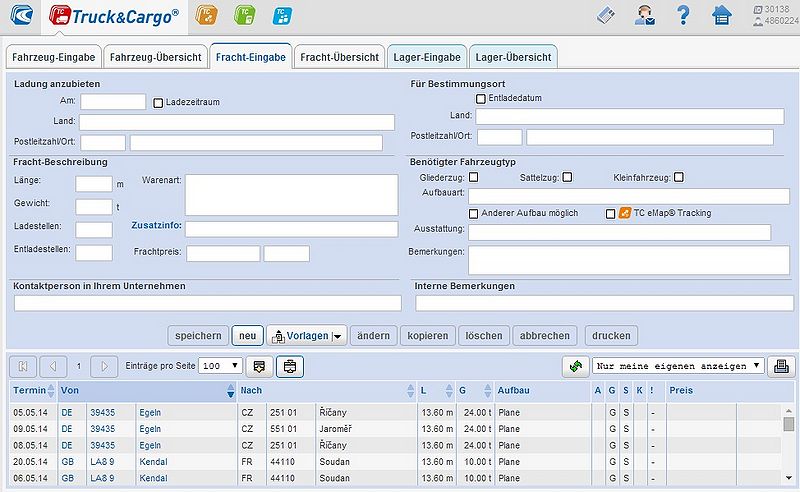
Task: Open customer support headset icon
Action: [x=644, y=16]
